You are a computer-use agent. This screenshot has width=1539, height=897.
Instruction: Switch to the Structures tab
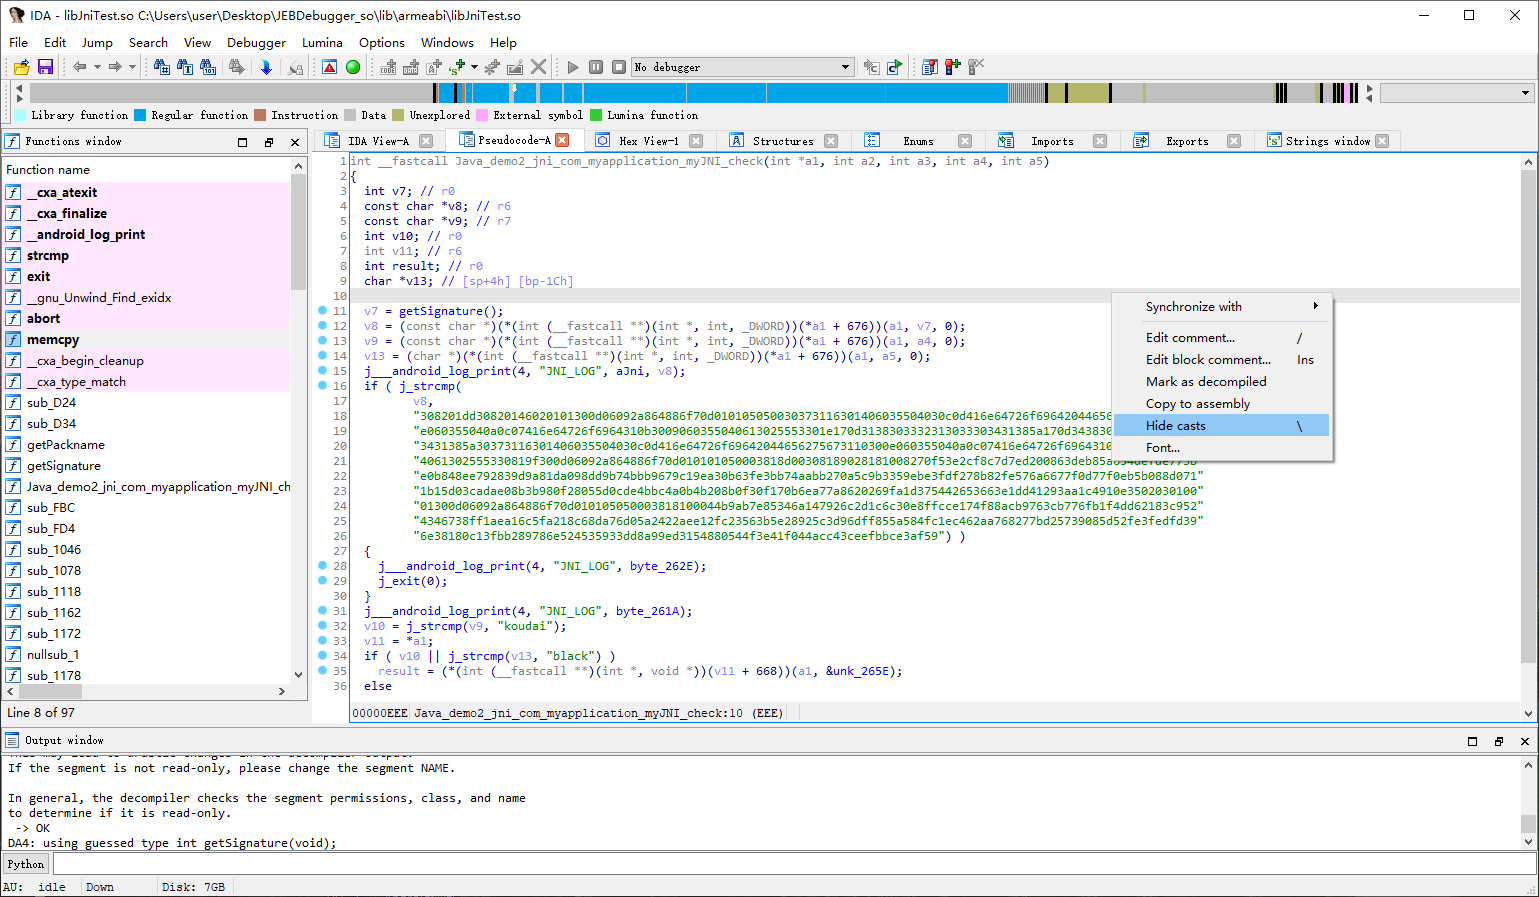[x=783, y=141]
